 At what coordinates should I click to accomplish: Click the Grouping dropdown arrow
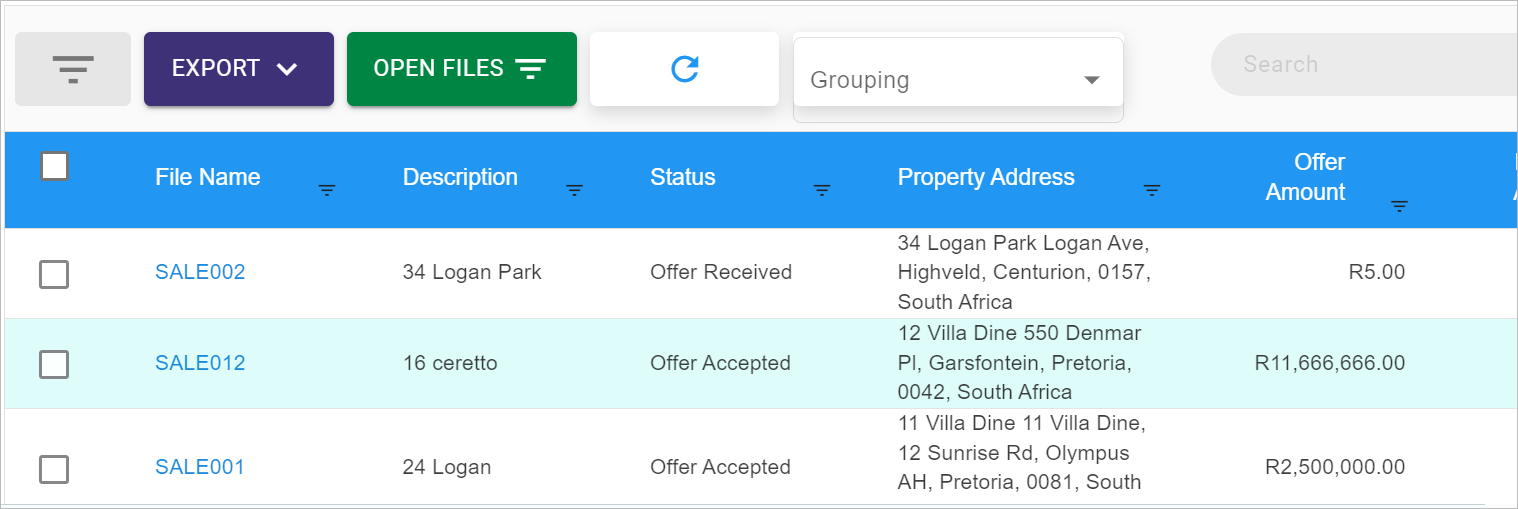point(1092,80)
